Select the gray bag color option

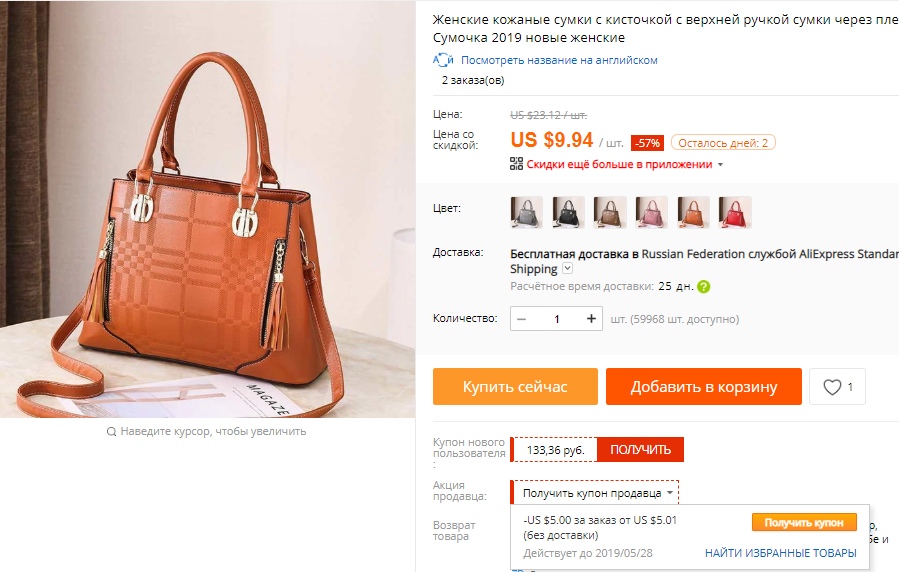coord(526,212)
